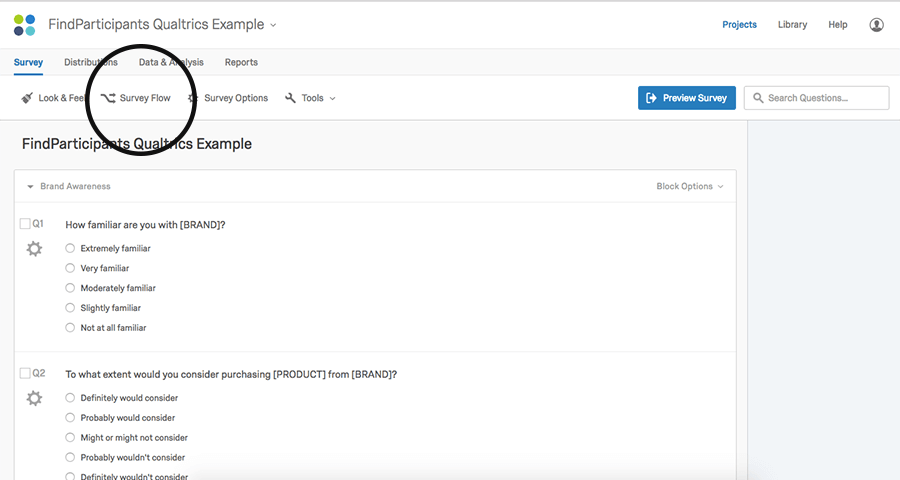Click the Preview Survey exit-arrow icon
The image size is (900, 480).
[651, 98]
